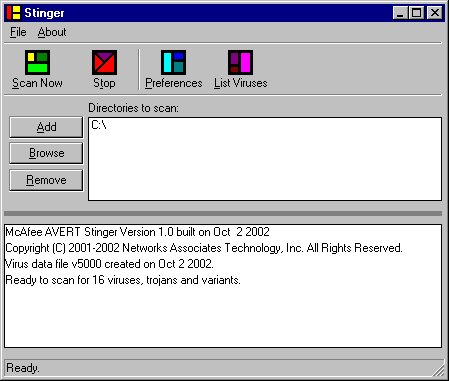Minimize the Stinger window
Image resolution: width=449 pixels, height=381 pixels.
[x=400, y=13]
